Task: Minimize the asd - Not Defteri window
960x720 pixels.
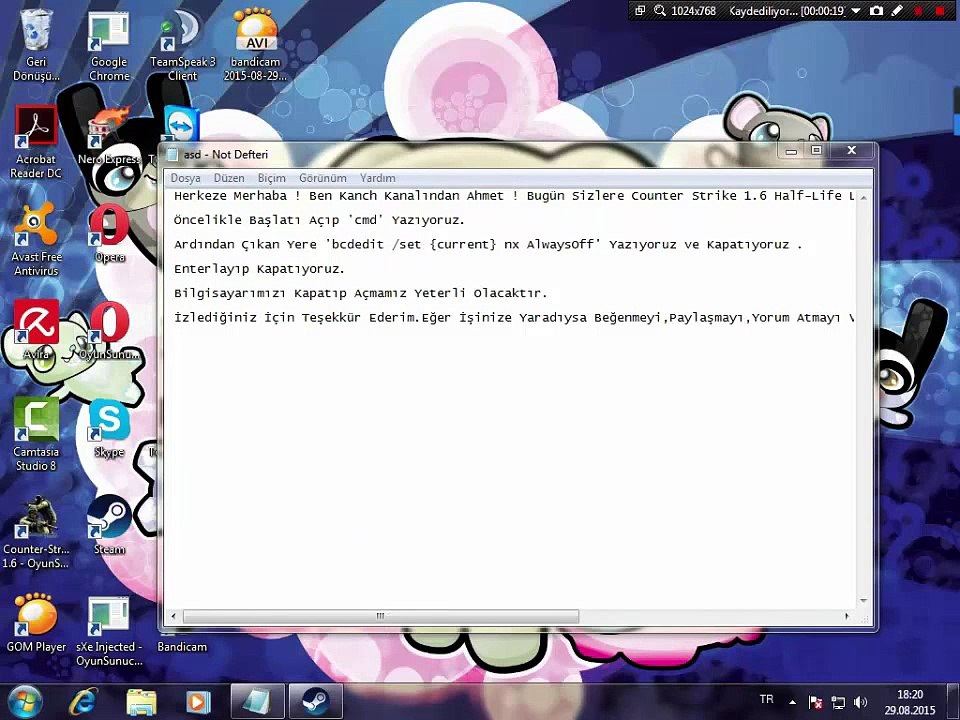Action: click(x=791, y=151)
